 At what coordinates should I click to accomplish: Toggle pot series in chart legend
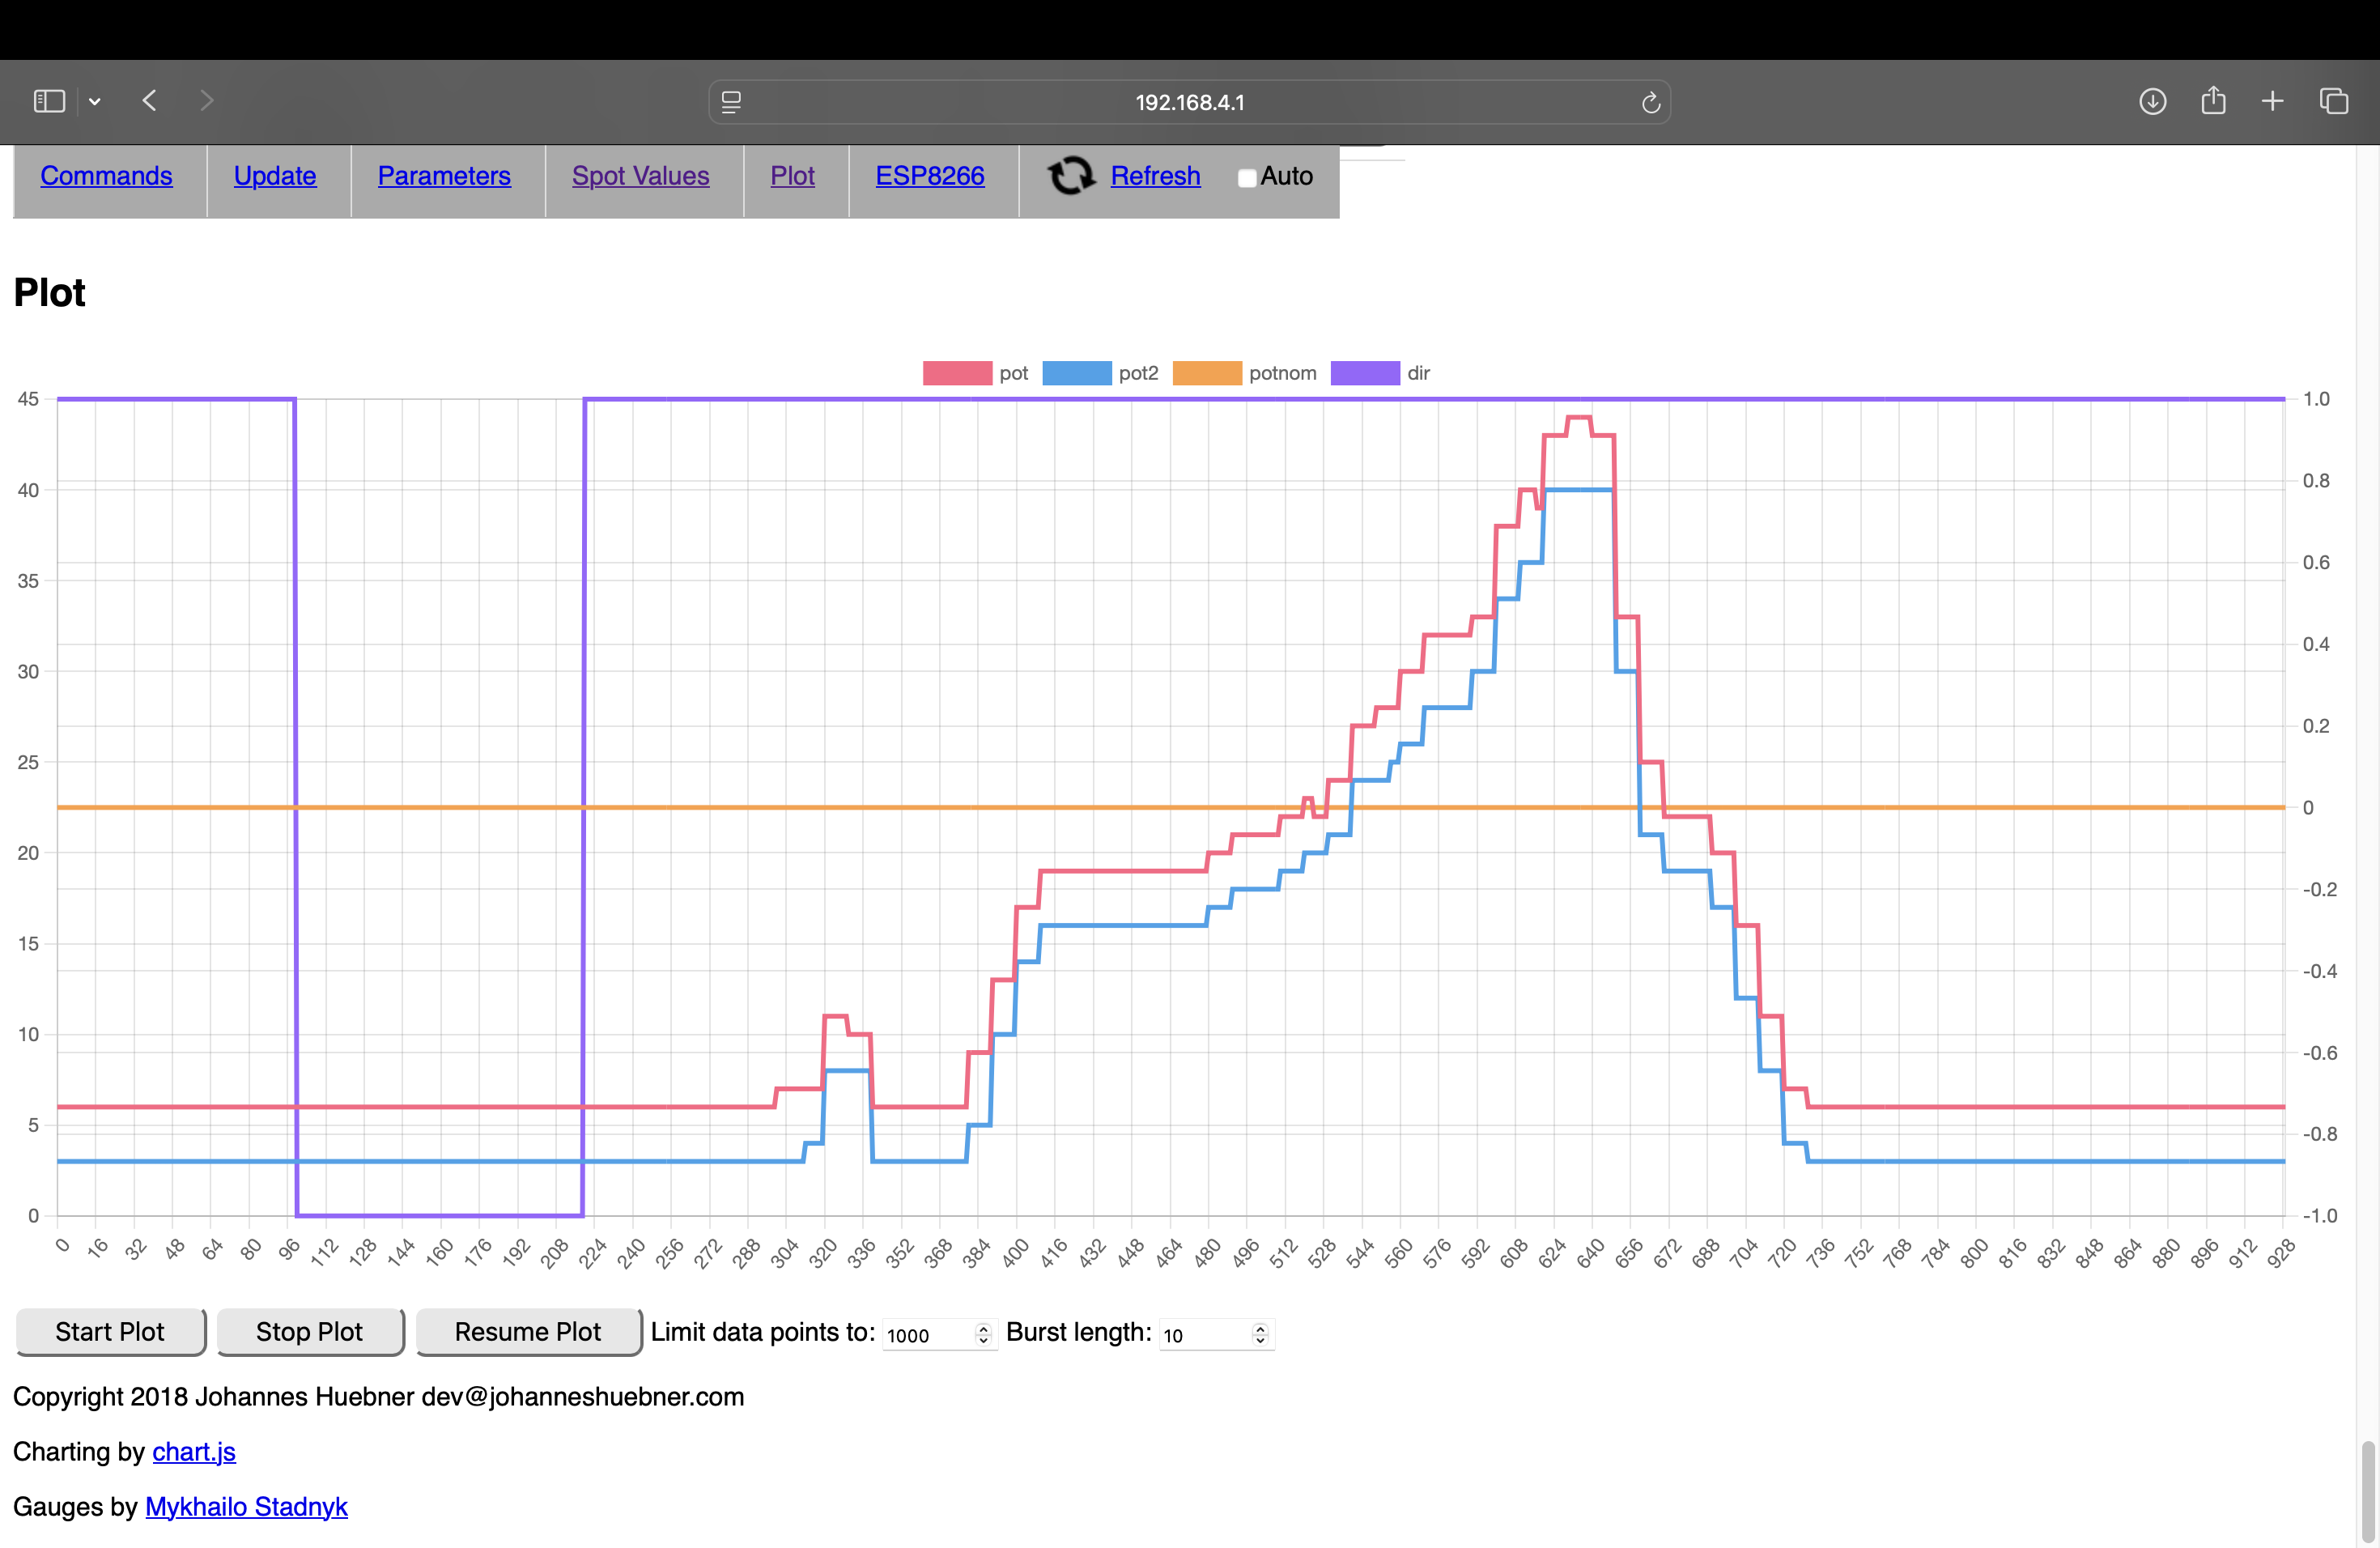coord(957,373)
